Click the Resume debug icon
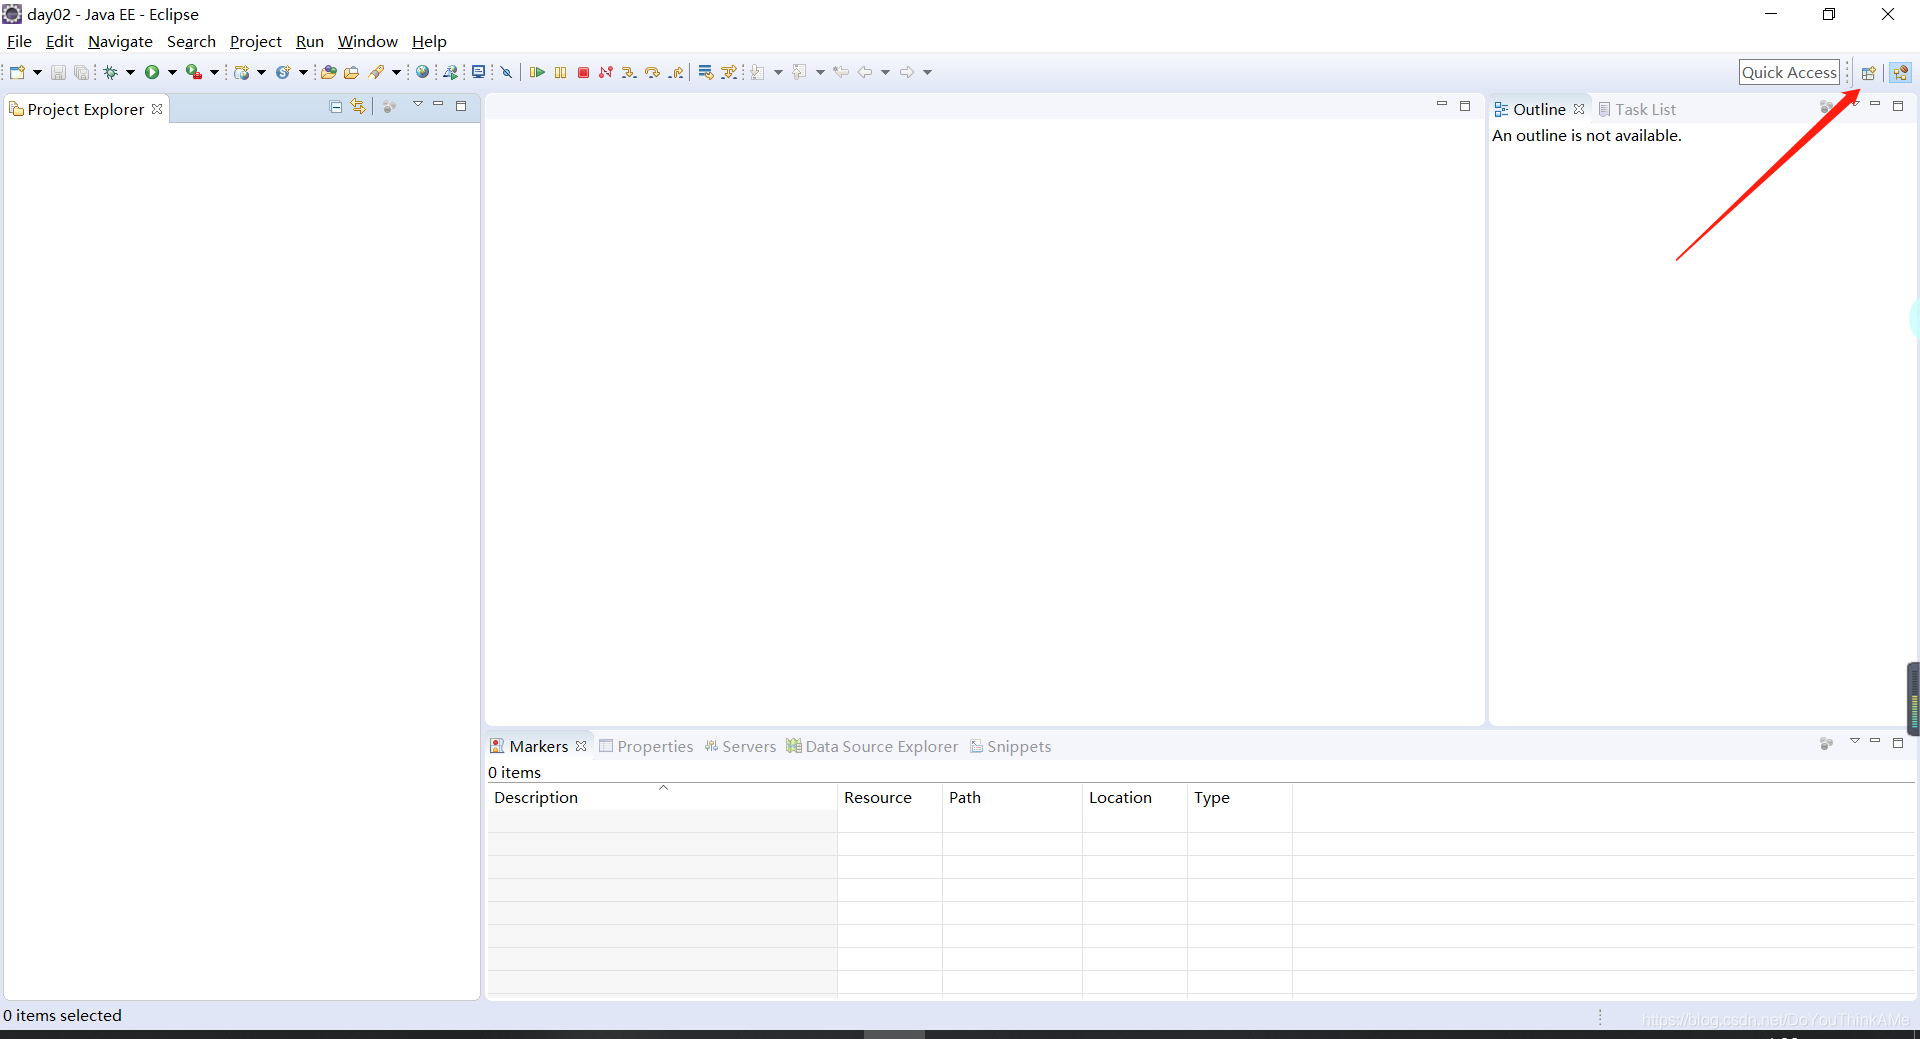The width and height of the screenshot is (1920, 1039). click(537, 72)
